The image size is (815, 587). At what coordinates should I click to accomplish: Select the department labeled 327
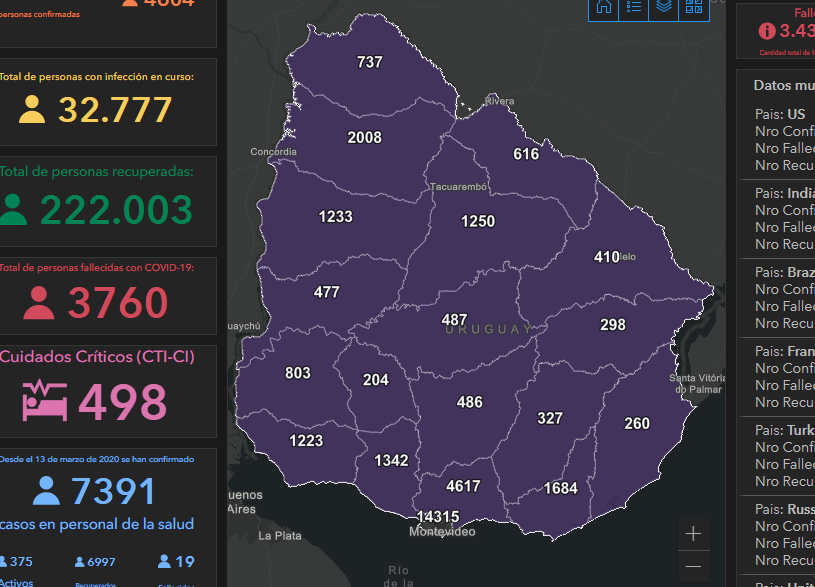(550, 418)
